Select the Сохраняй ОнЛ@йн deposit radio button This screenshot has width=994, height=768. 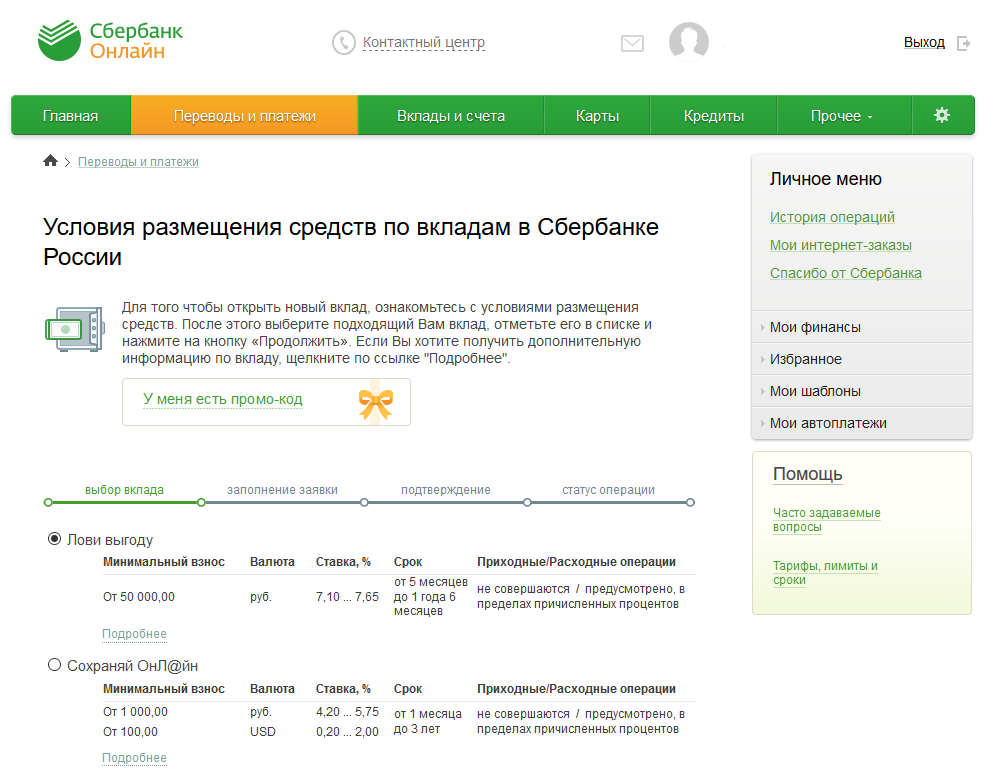tap(55, 665)
